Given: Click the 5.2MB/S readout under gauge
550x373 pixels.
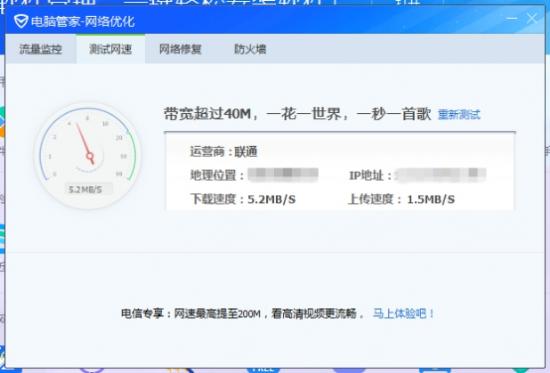Looking at the screenshot, I should click(85, 190).
